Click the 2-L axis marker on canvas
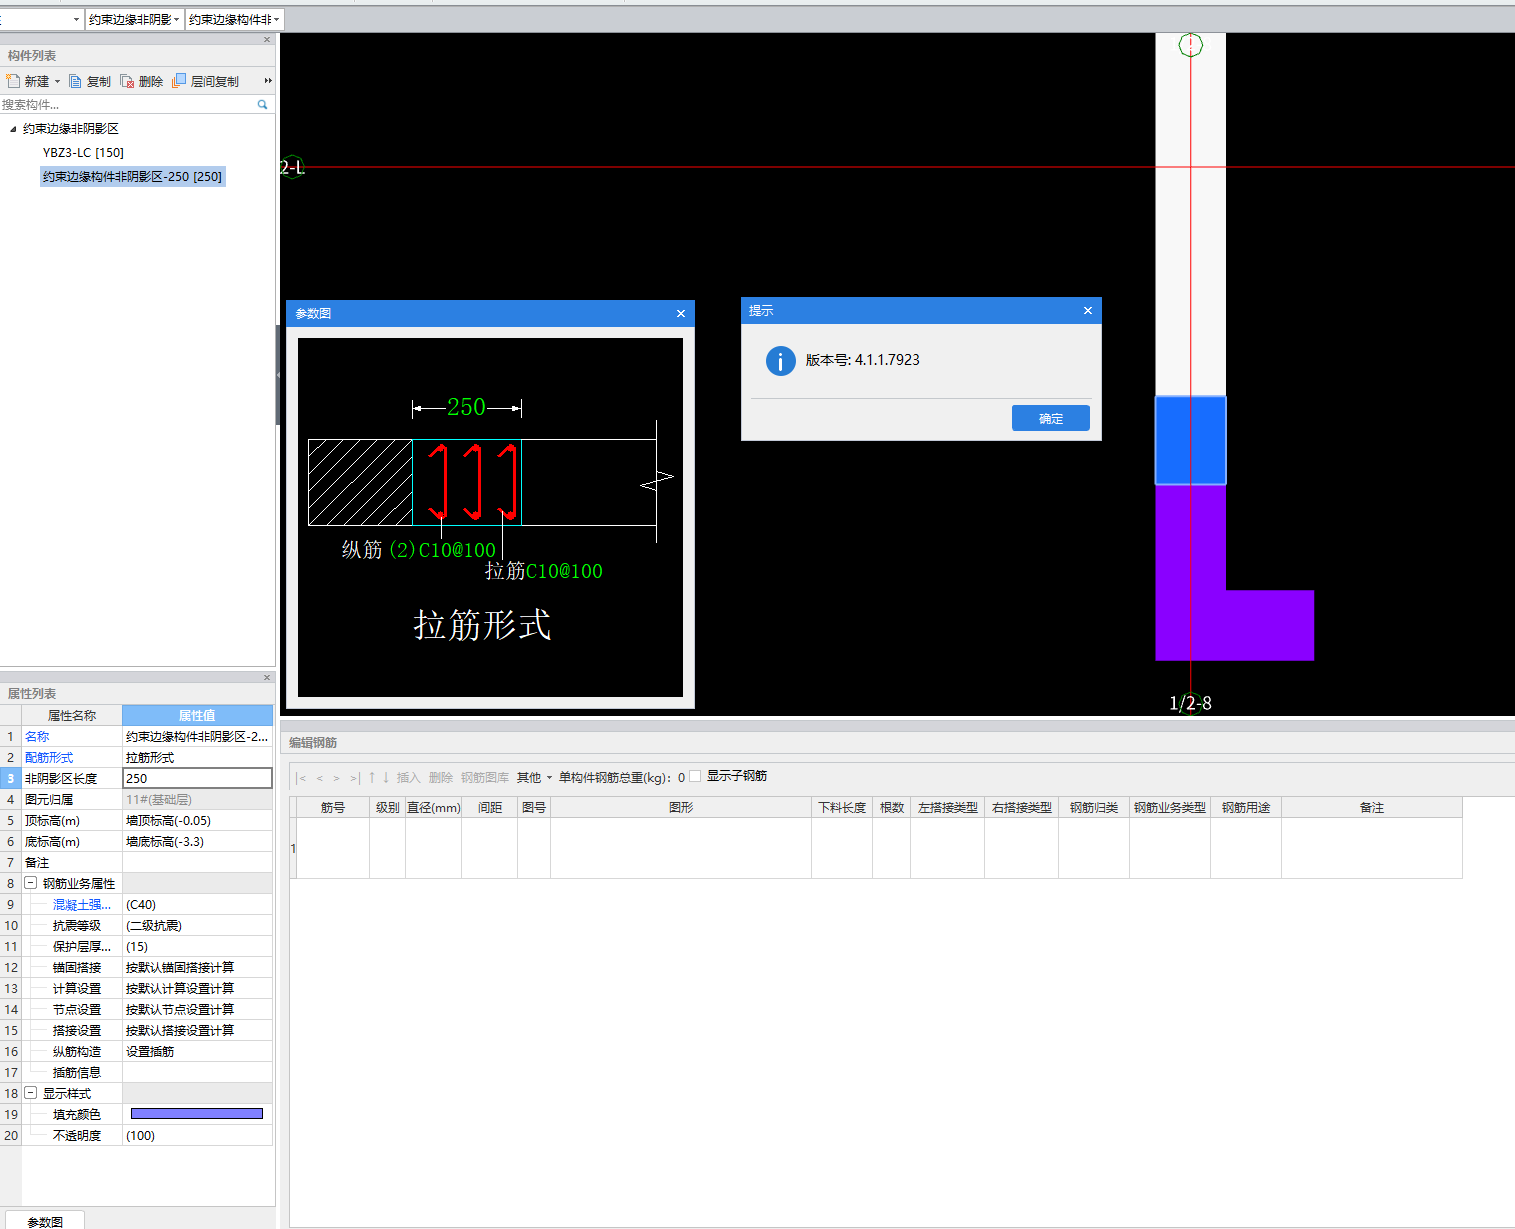Screen dimensions: 1515x1229 coord(291,167)
